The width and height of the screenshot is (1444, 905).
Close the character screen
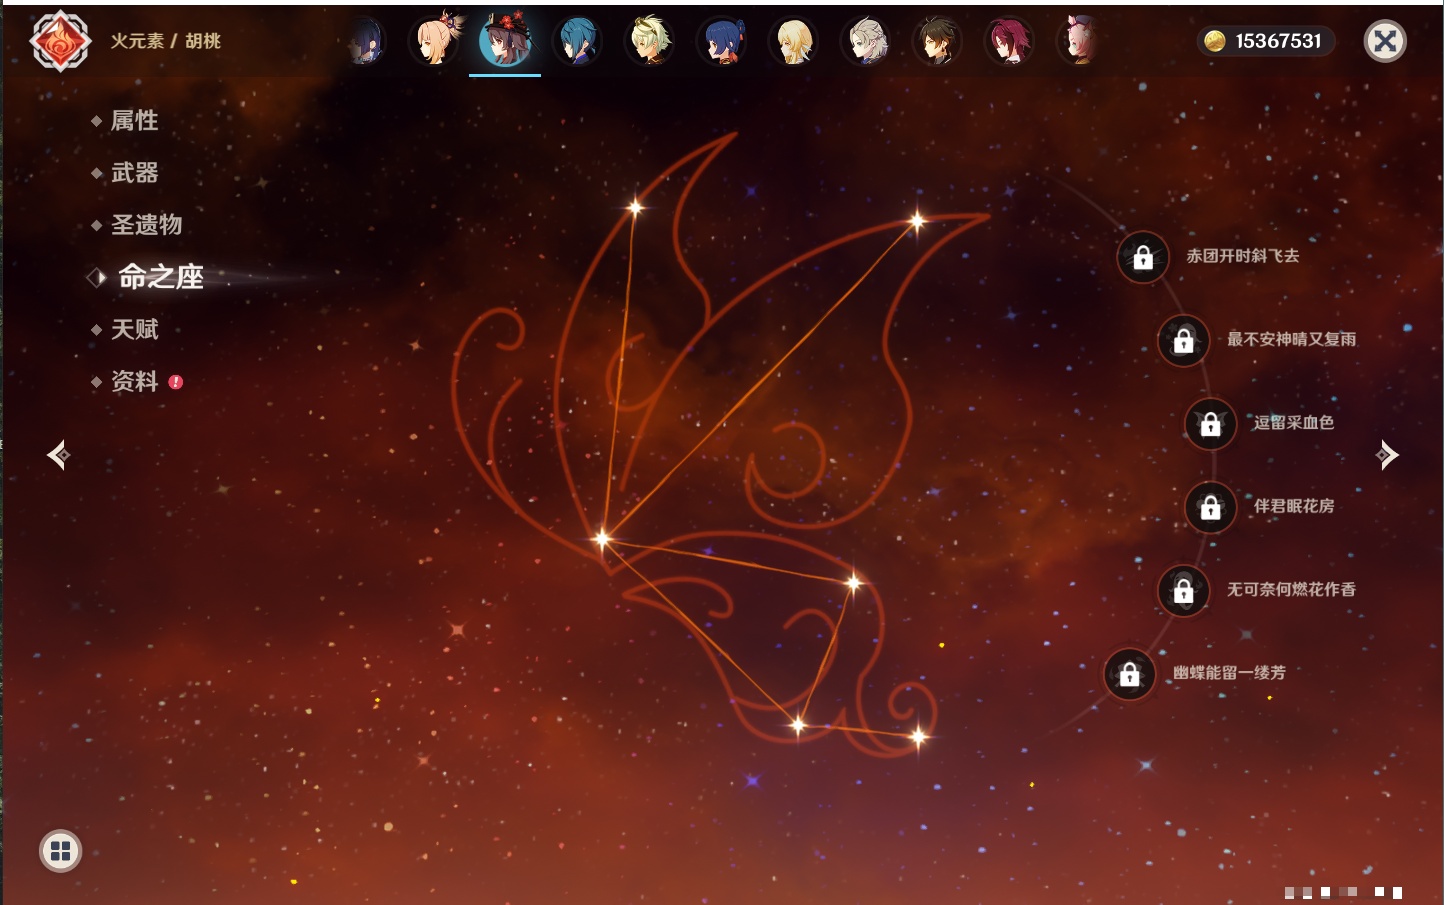[1385, 41]
